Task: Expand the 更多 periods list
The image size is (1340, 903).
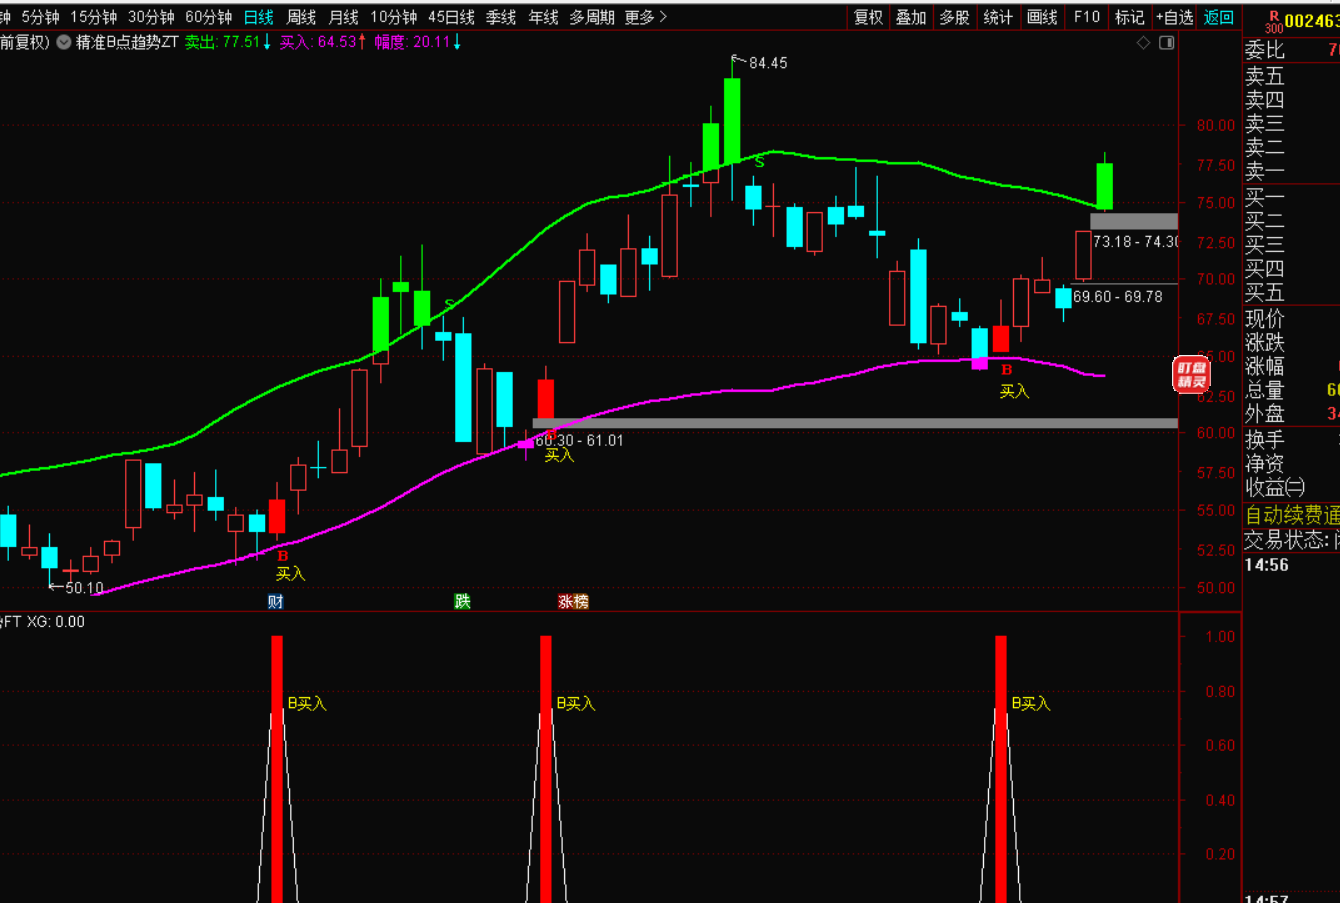Action: (x=645, y=17)
